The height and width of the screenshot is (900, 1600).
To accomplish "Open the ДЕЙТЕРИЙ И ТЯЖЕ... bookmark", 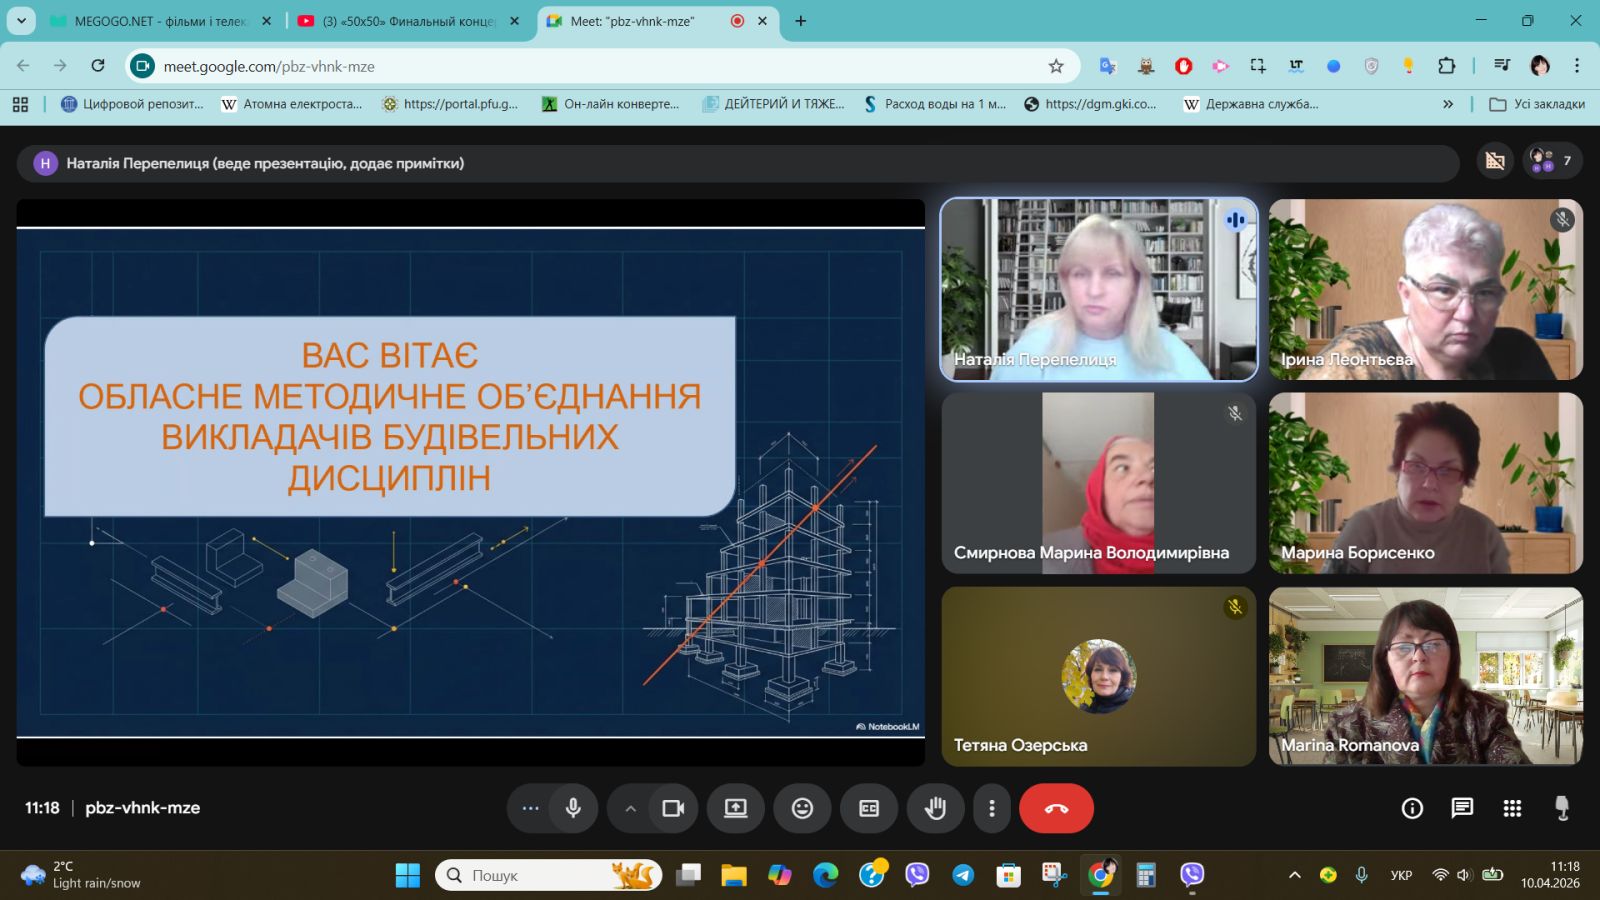I will (773, 104).
